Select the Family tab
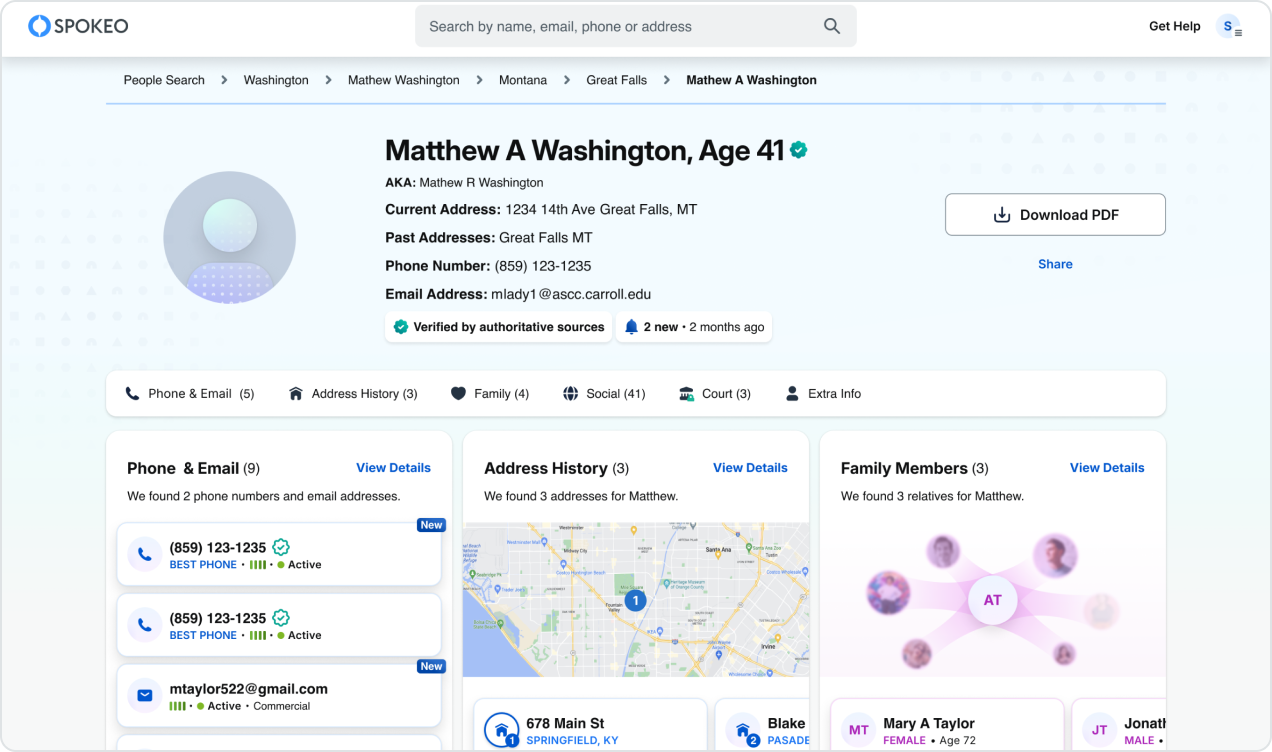The width and height of the screenshot is (1272, 752). 490,394
